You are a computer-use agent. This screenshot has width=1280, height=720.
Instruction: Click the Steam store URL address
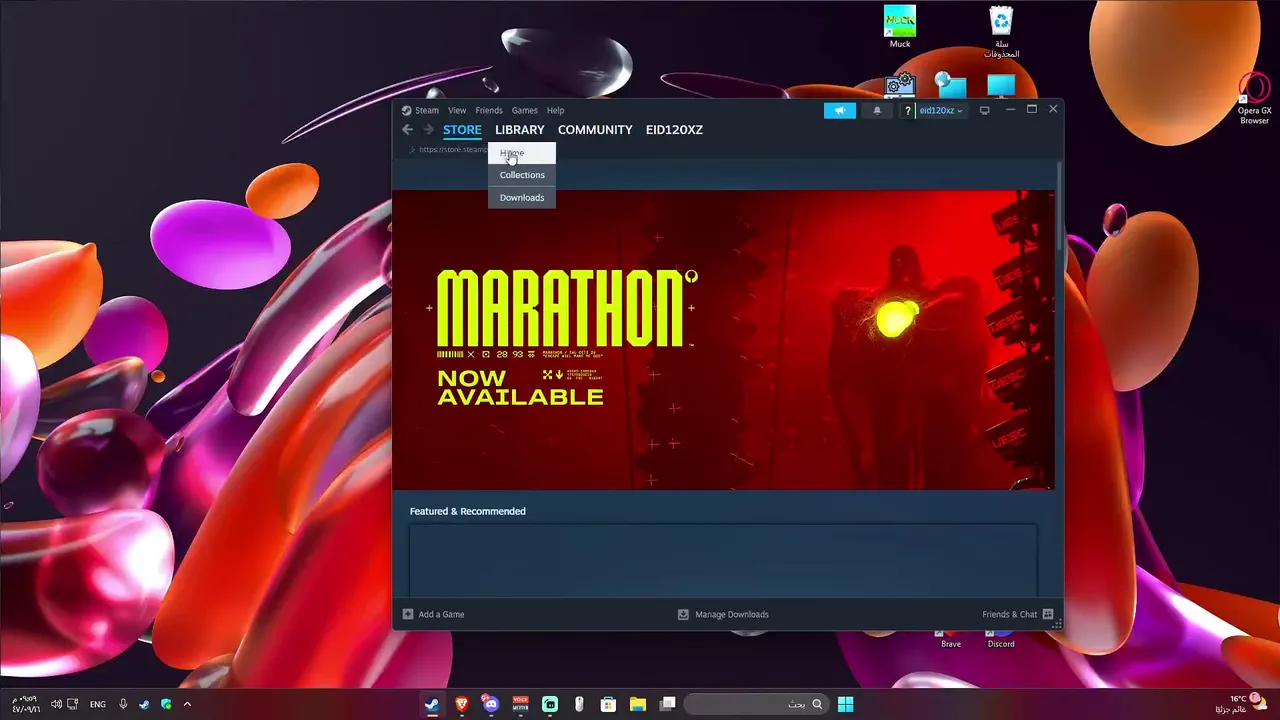pos(453,150)
